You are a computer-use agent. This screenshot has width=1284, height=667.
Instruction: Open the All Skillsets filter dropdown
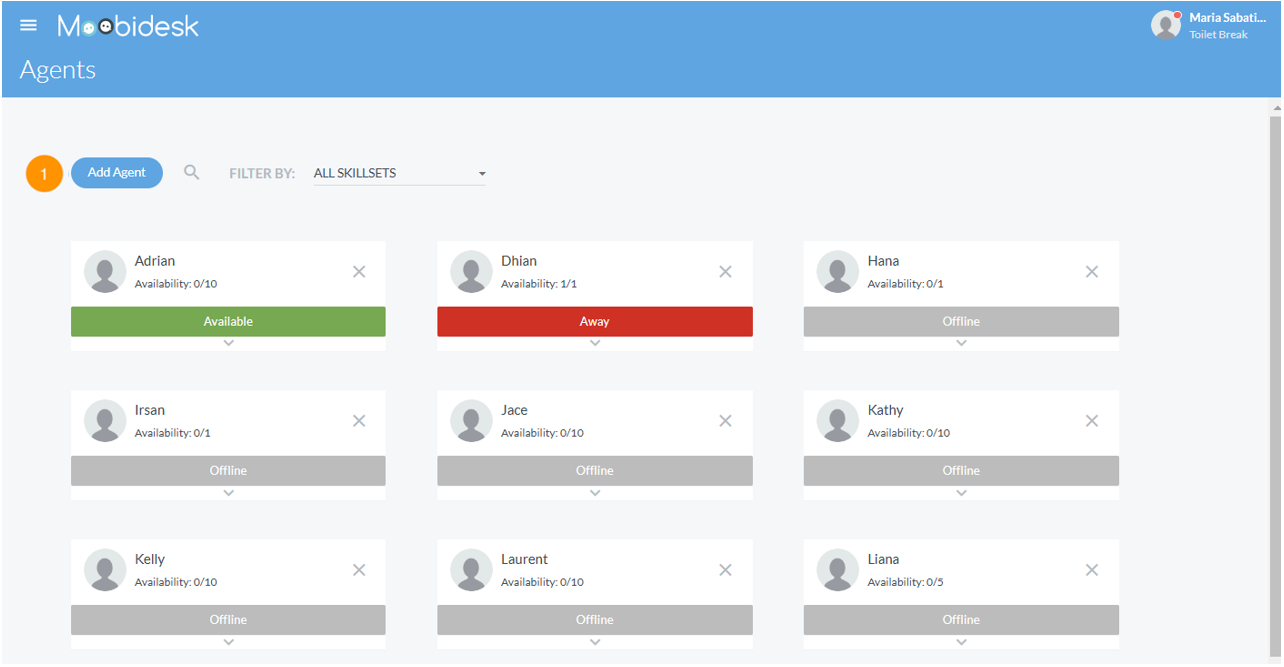(399, 173)
